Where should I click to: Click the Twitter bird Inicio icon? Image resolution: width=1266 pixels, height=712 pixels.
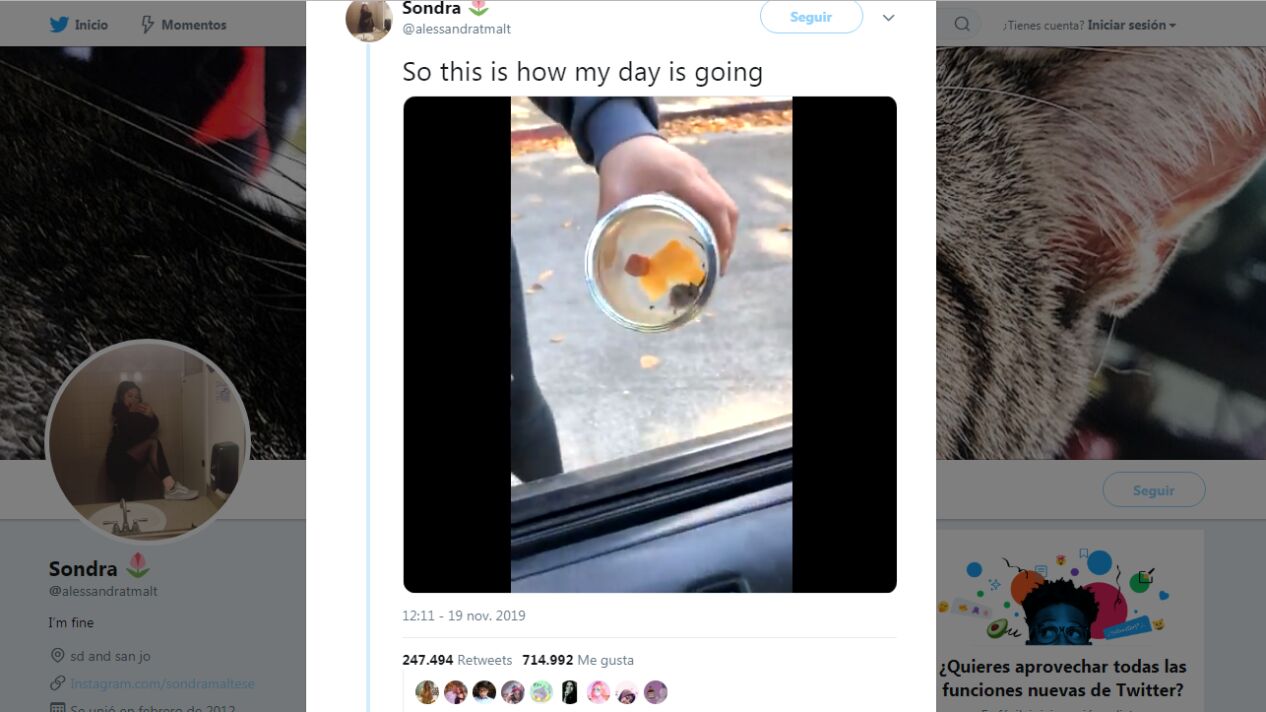pyautogui.click(x=59, y=25)
